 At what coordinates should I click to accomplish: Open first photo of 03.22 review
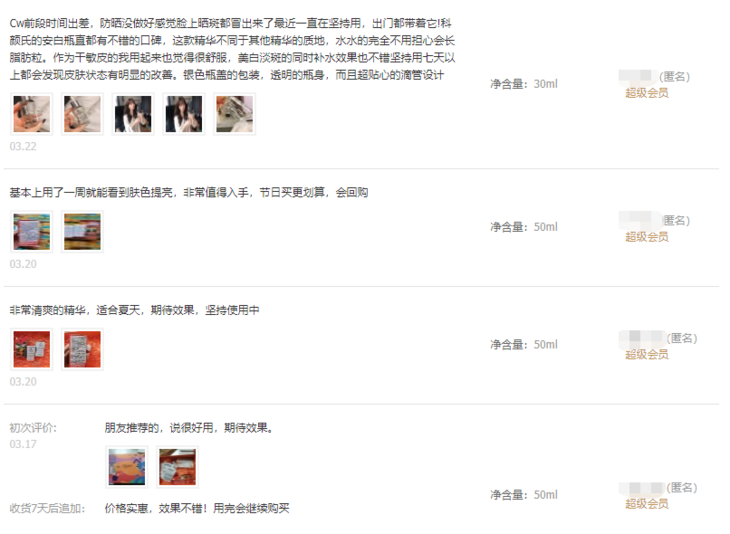coord(32,114)
